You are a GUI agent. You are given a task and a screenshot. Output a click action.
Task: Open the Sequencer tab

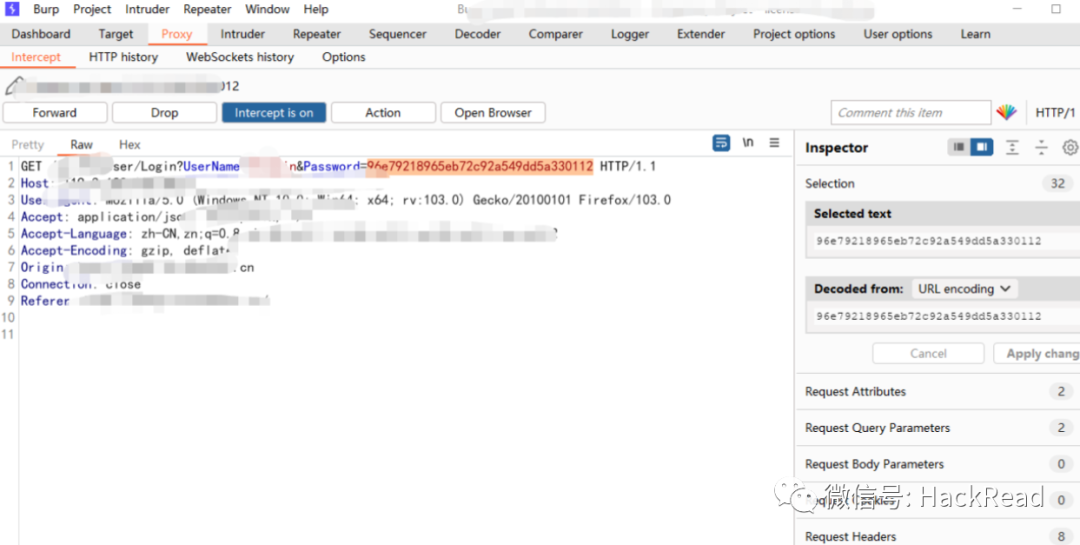397,34
